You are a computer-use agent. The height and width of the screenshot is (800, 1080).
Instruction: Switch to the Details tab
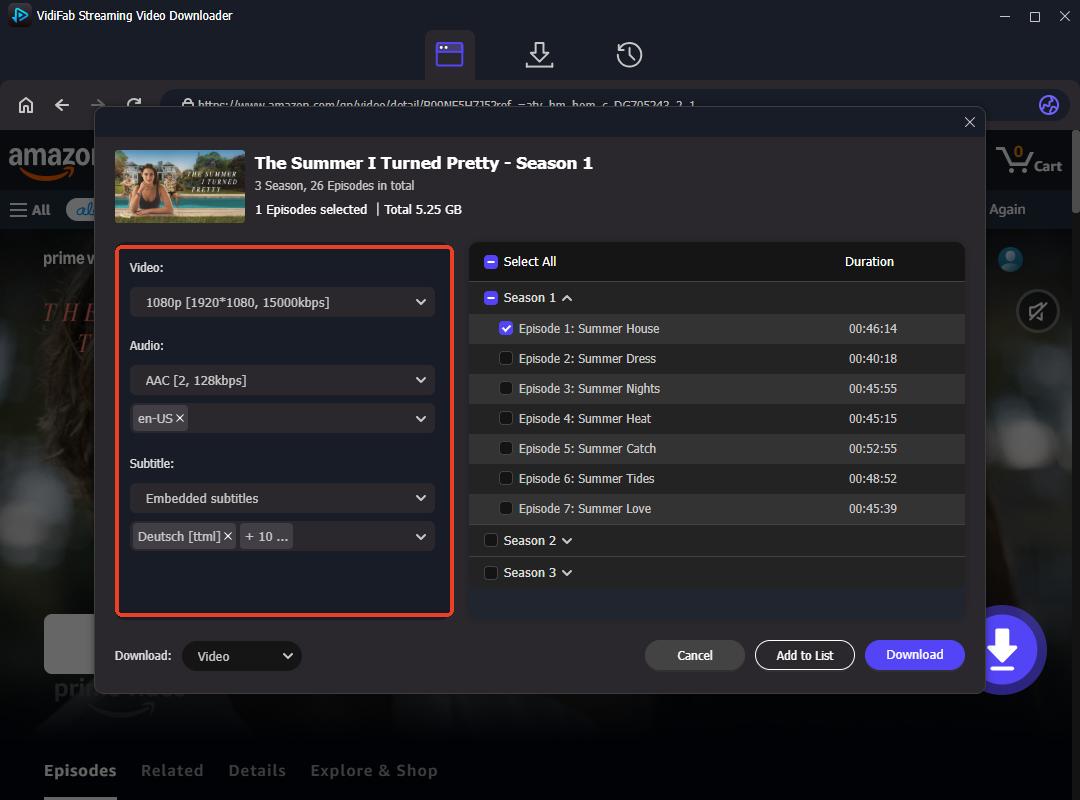click(x=257, y=770)
